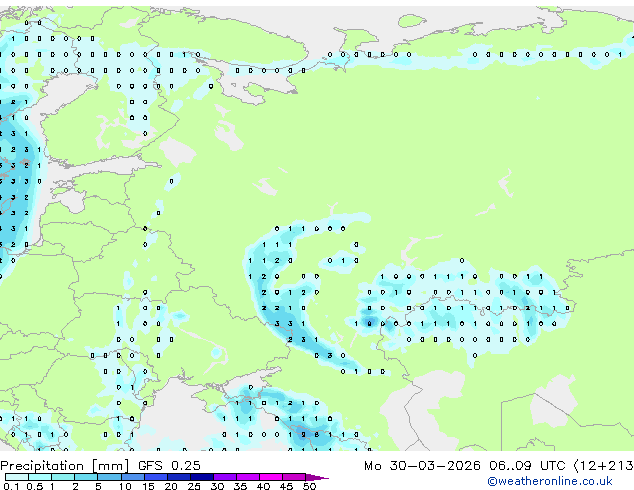Click the '15' legend scale value

[148, 486]
